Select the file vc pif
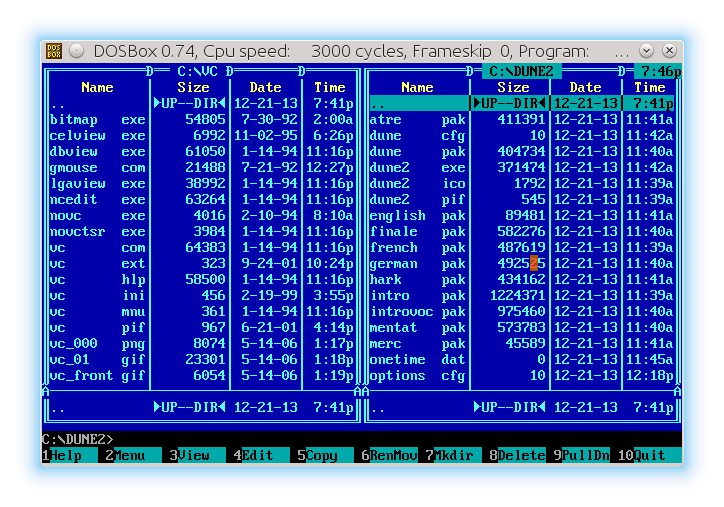Screen dimensions: 724x507 pyautogui.click(x=202, y=327)
